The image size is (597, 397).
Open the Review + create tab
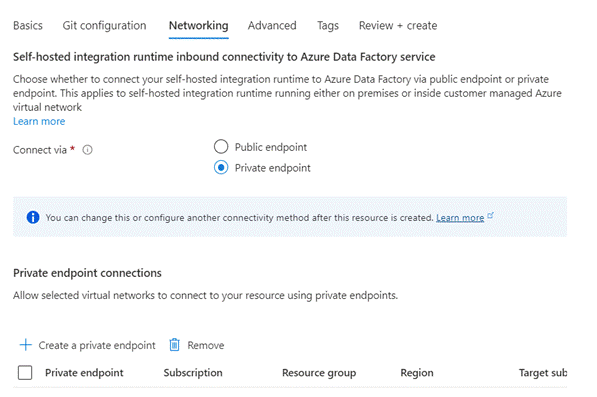click(x=398, y=26)
